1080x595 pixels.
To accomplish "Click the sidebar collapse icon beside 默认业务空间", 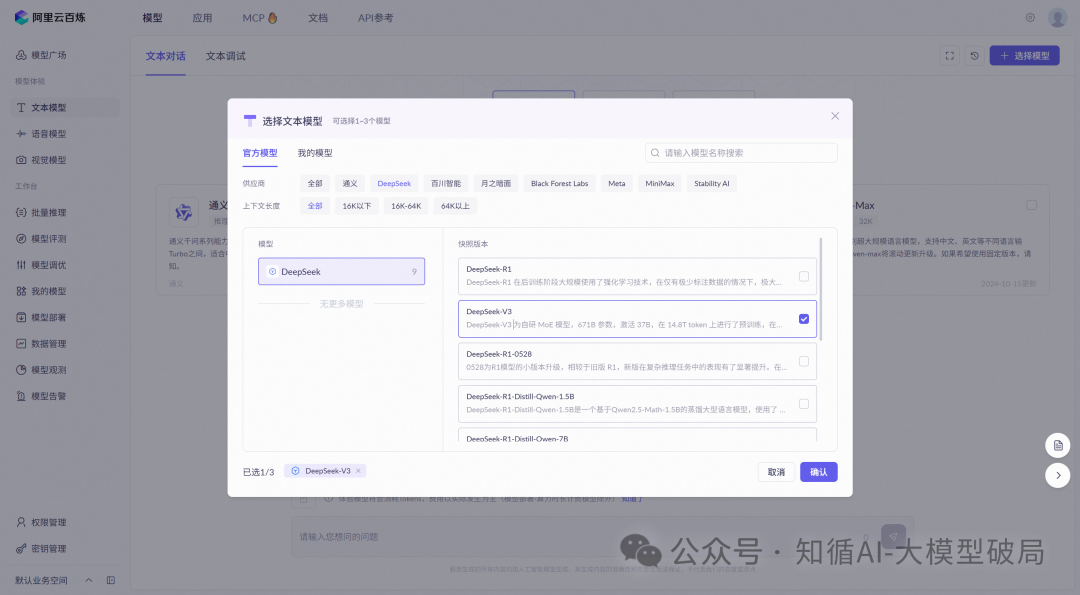I will [x=111, y=579].
